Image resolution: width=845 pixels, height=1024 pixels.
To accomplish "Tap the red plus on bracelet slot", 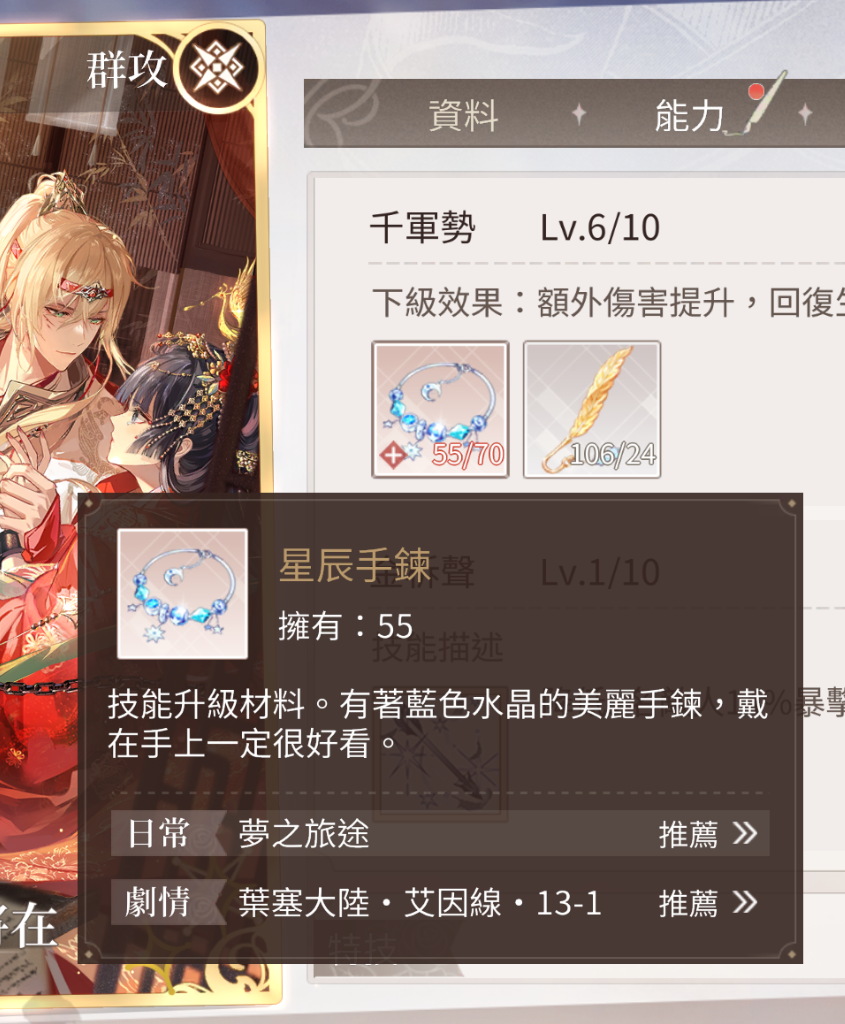I will pyautogui.click(x=392, y=455).
